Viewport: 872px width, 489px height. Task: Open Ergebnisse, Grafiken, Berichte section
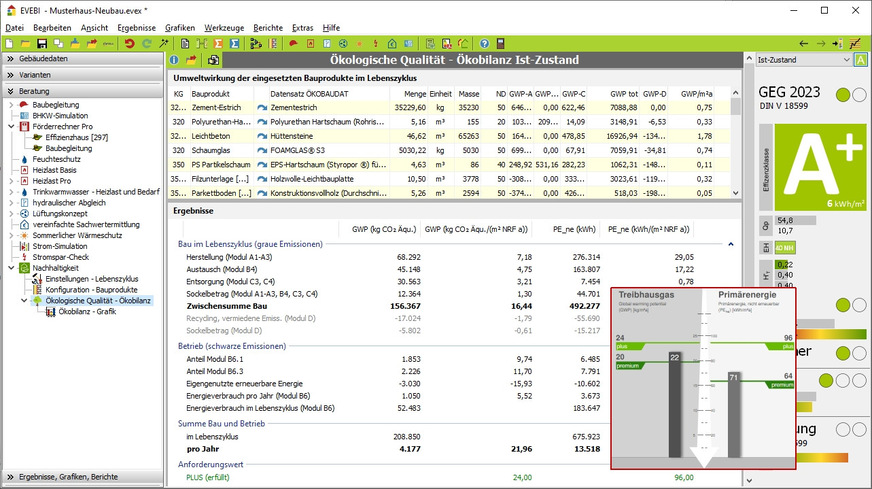(x=68, y=478)
